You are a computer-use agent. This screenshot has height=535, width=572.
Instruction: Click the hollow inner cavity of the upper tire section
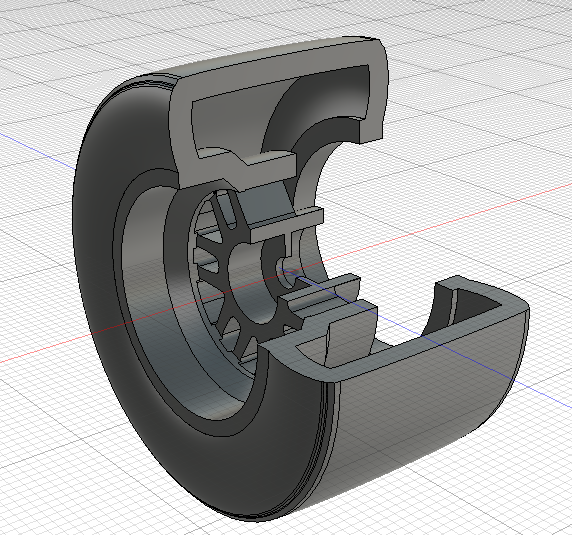[x=233, y=120]
